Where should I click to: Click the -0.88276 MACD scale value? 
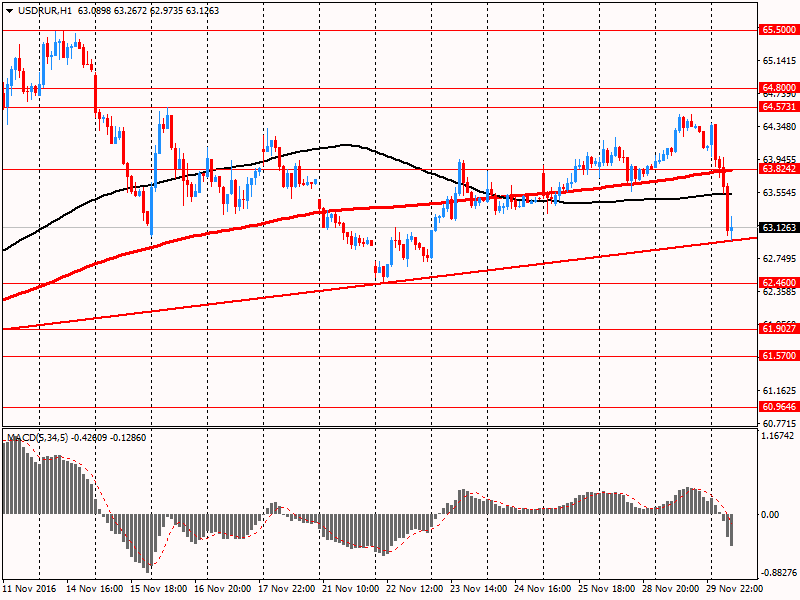778,573
